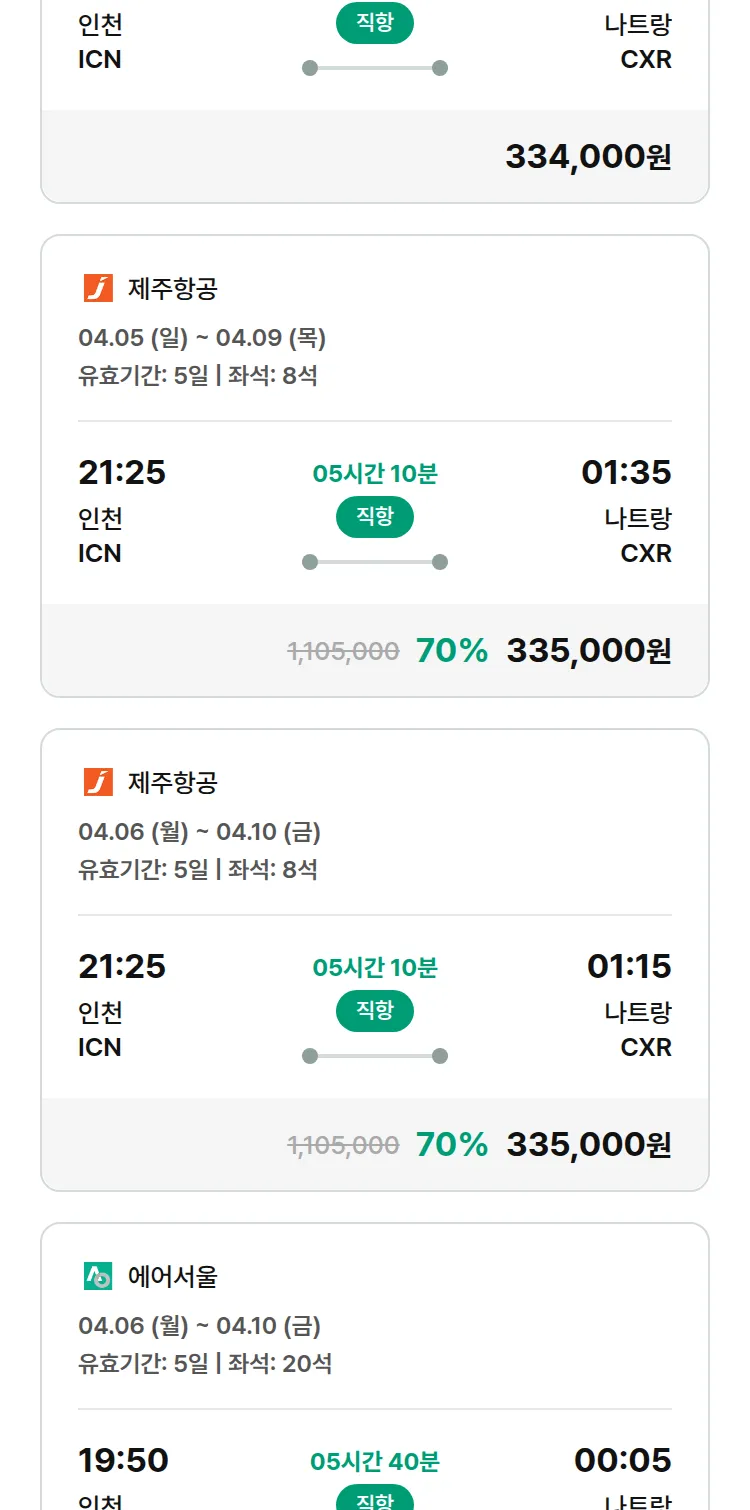Open 제주항공 flight dated 04.06 (월) ~ 04.10 (금)
The height and width of the screenshot is (1510, 750).
(x=199, y=832)
